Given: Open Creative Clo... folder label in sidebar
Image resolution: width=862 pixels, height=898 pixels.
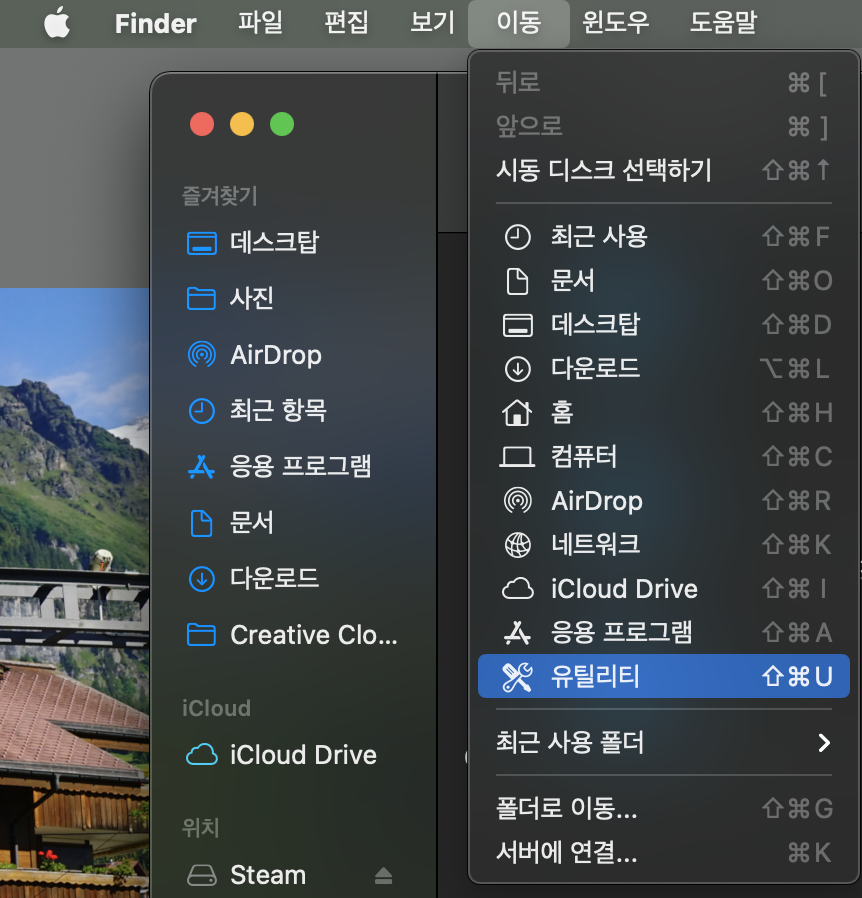Looking at the screenshot, I should pos(313,635).
